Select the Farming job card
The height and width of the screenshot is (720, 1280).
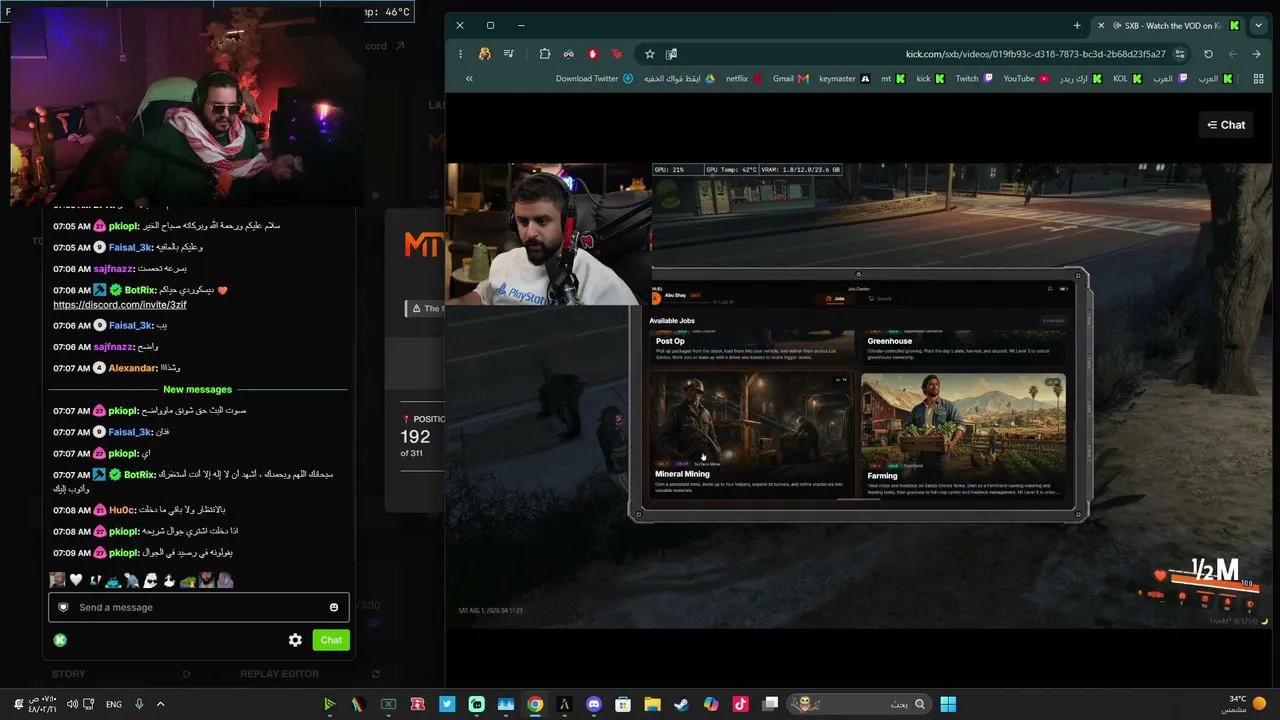click(963, 436)
